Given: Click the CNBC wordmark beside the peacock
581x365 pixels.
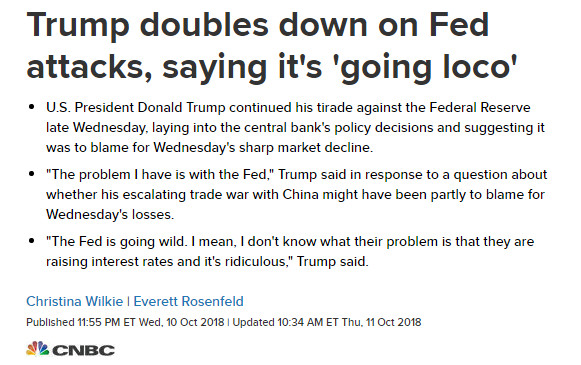Looking at the screenshot, I should click(84, 351).
